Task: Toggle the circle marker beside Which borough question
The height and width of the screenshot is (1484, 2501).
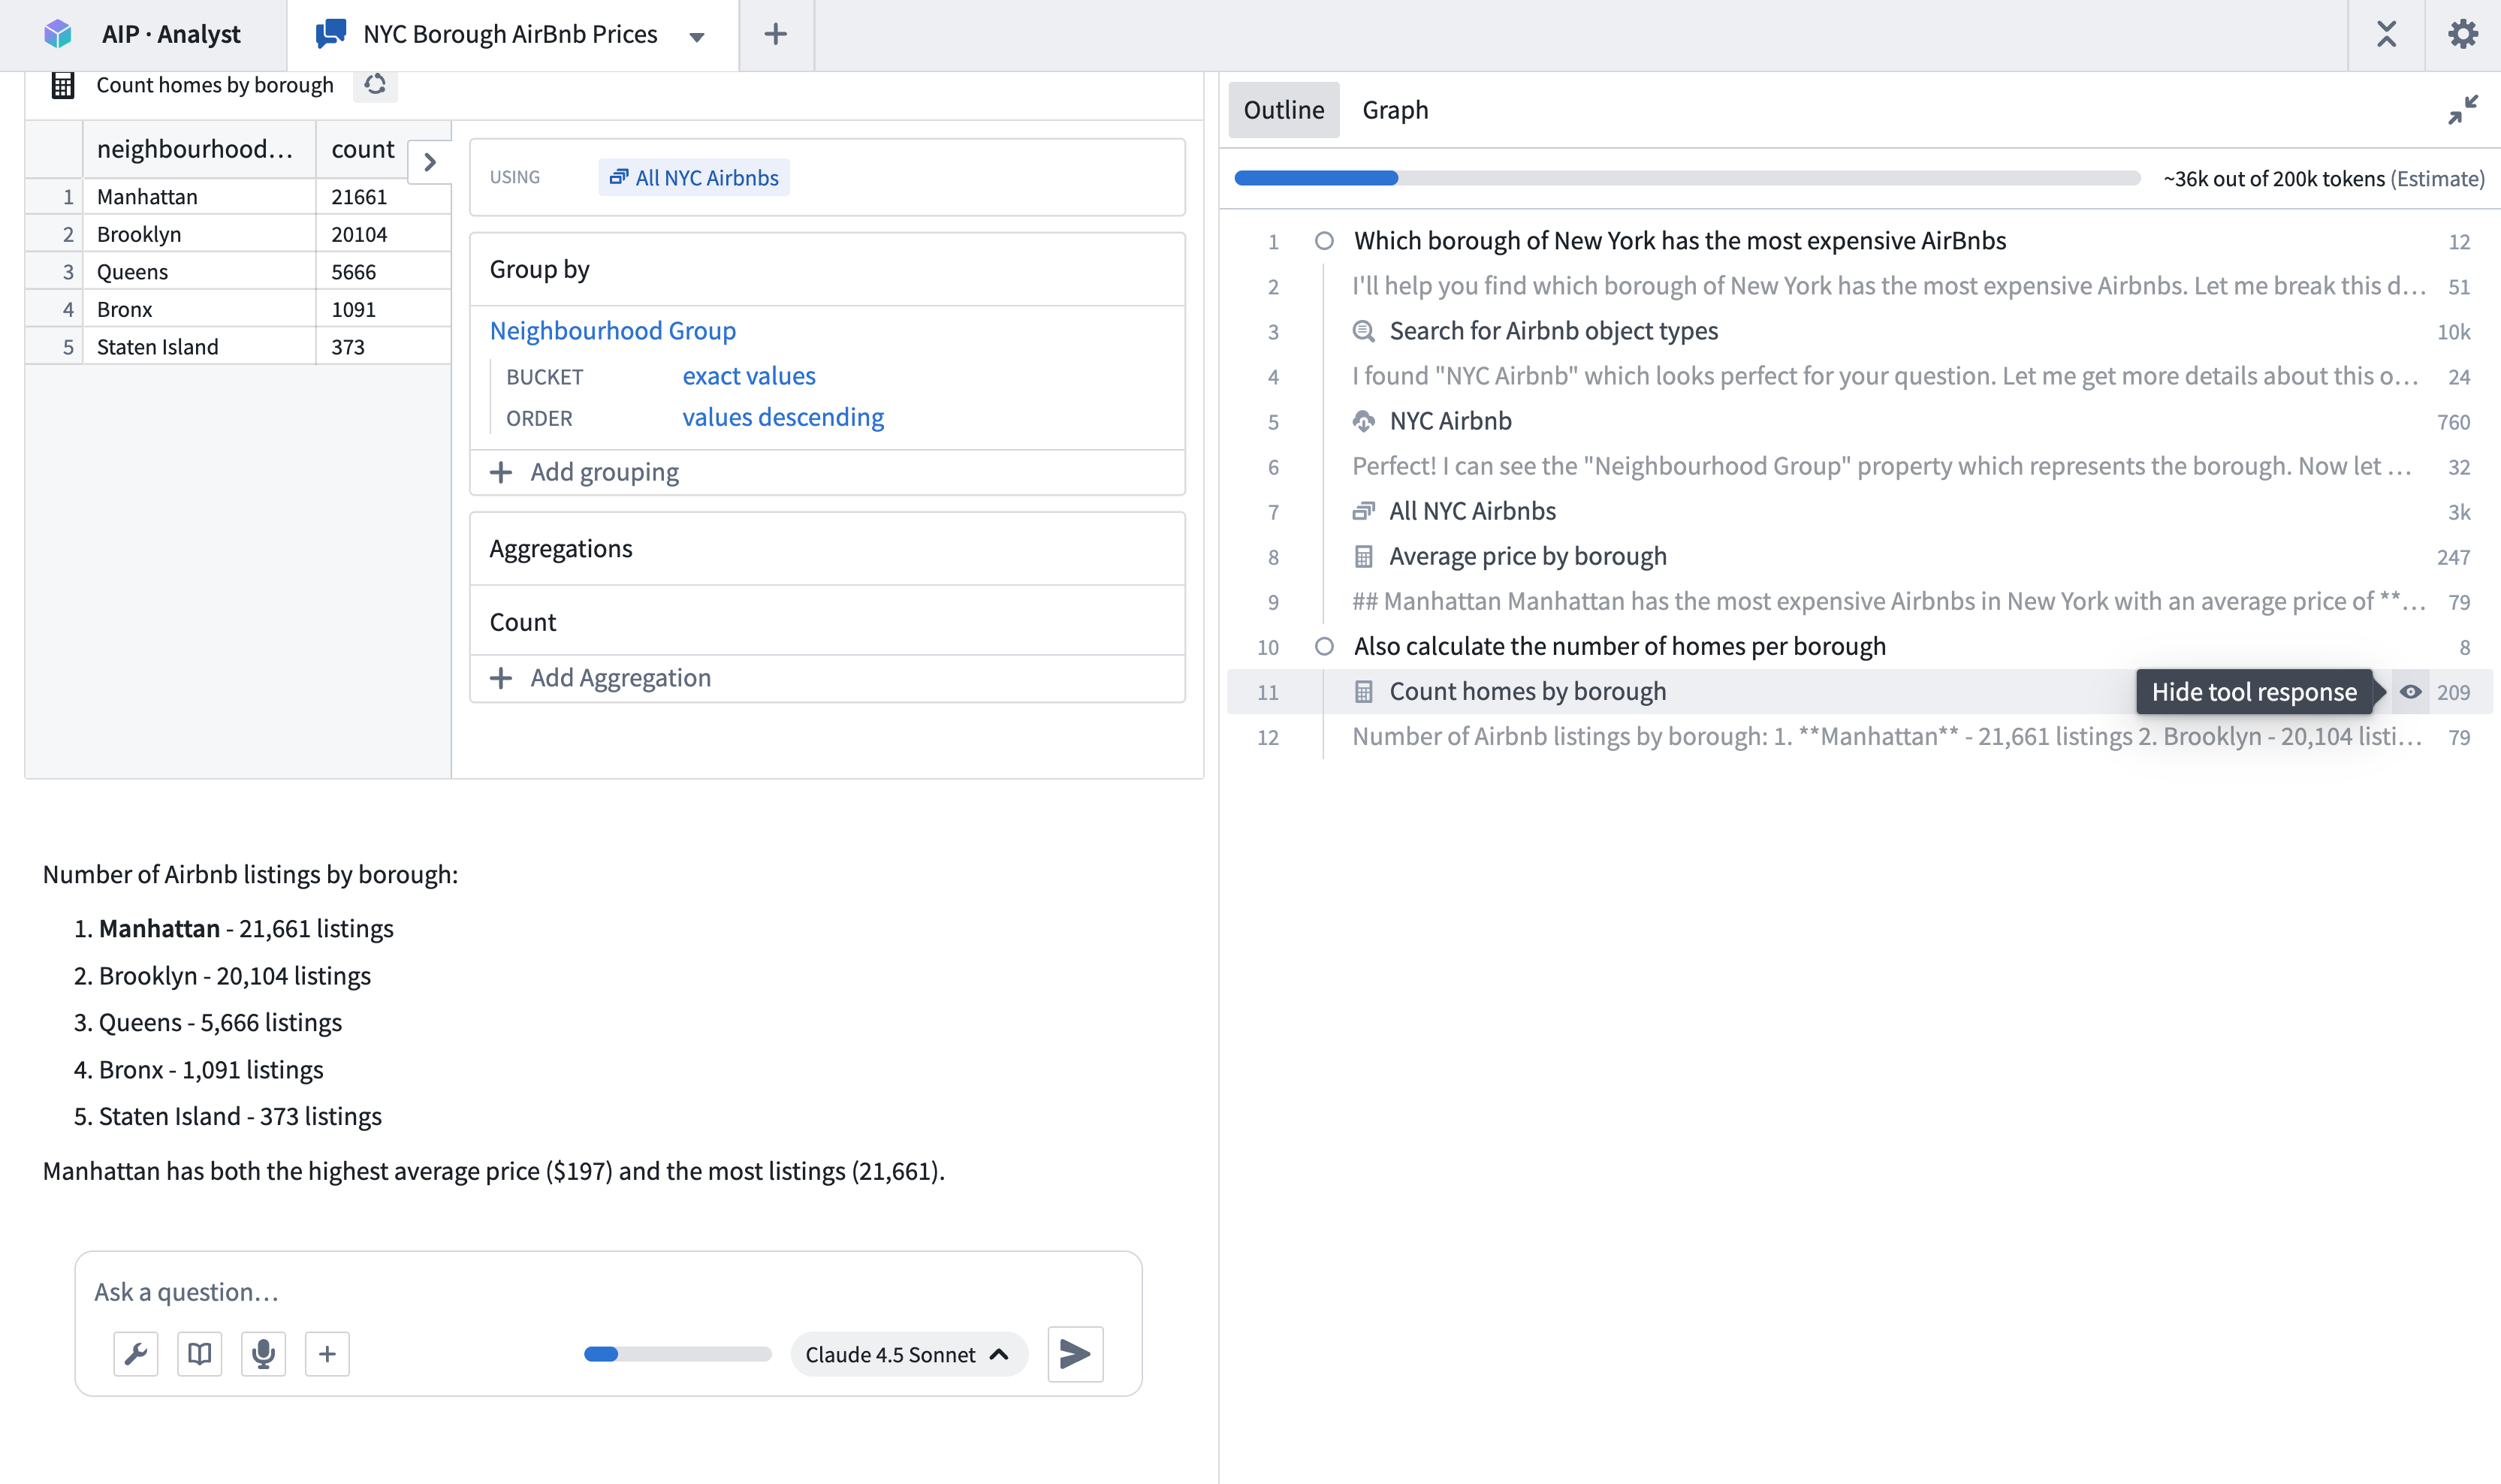Action: [1324, 241]
